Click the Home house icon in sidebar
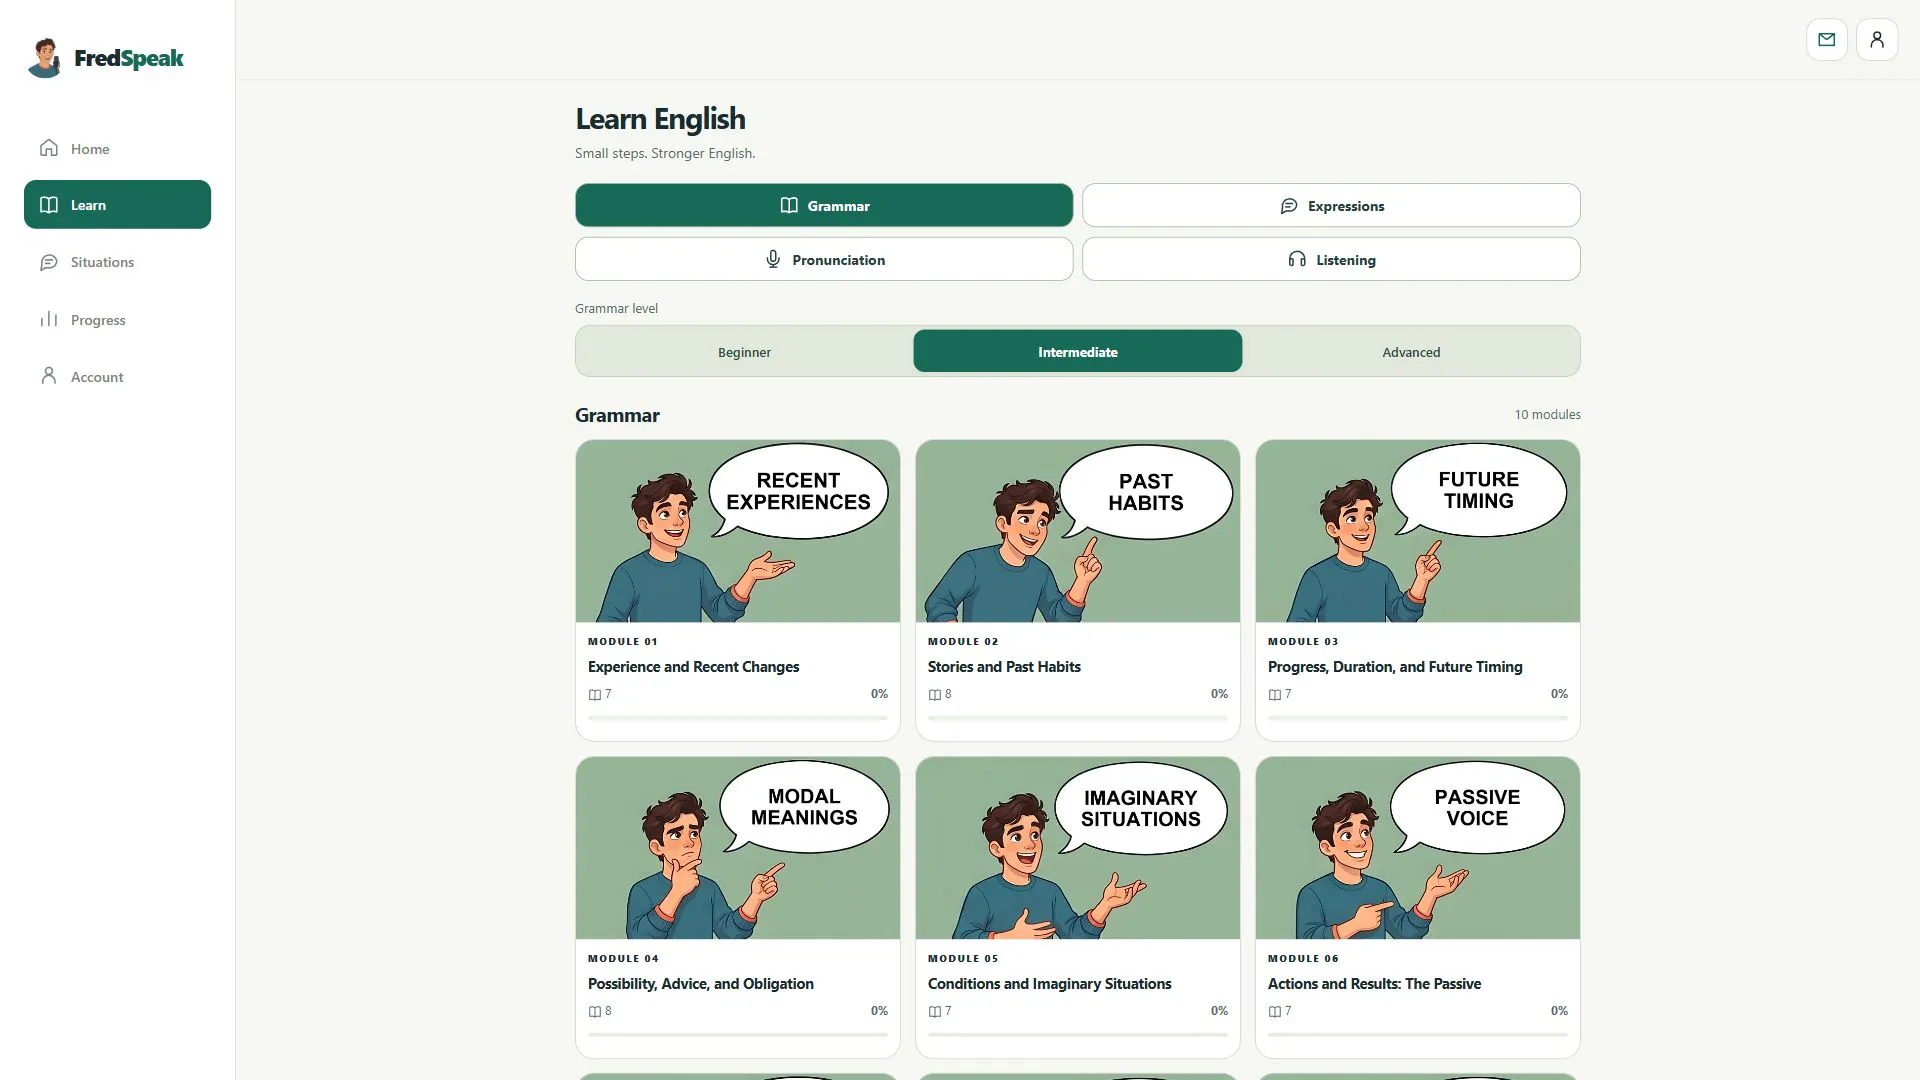 click(x=49, y=148)
